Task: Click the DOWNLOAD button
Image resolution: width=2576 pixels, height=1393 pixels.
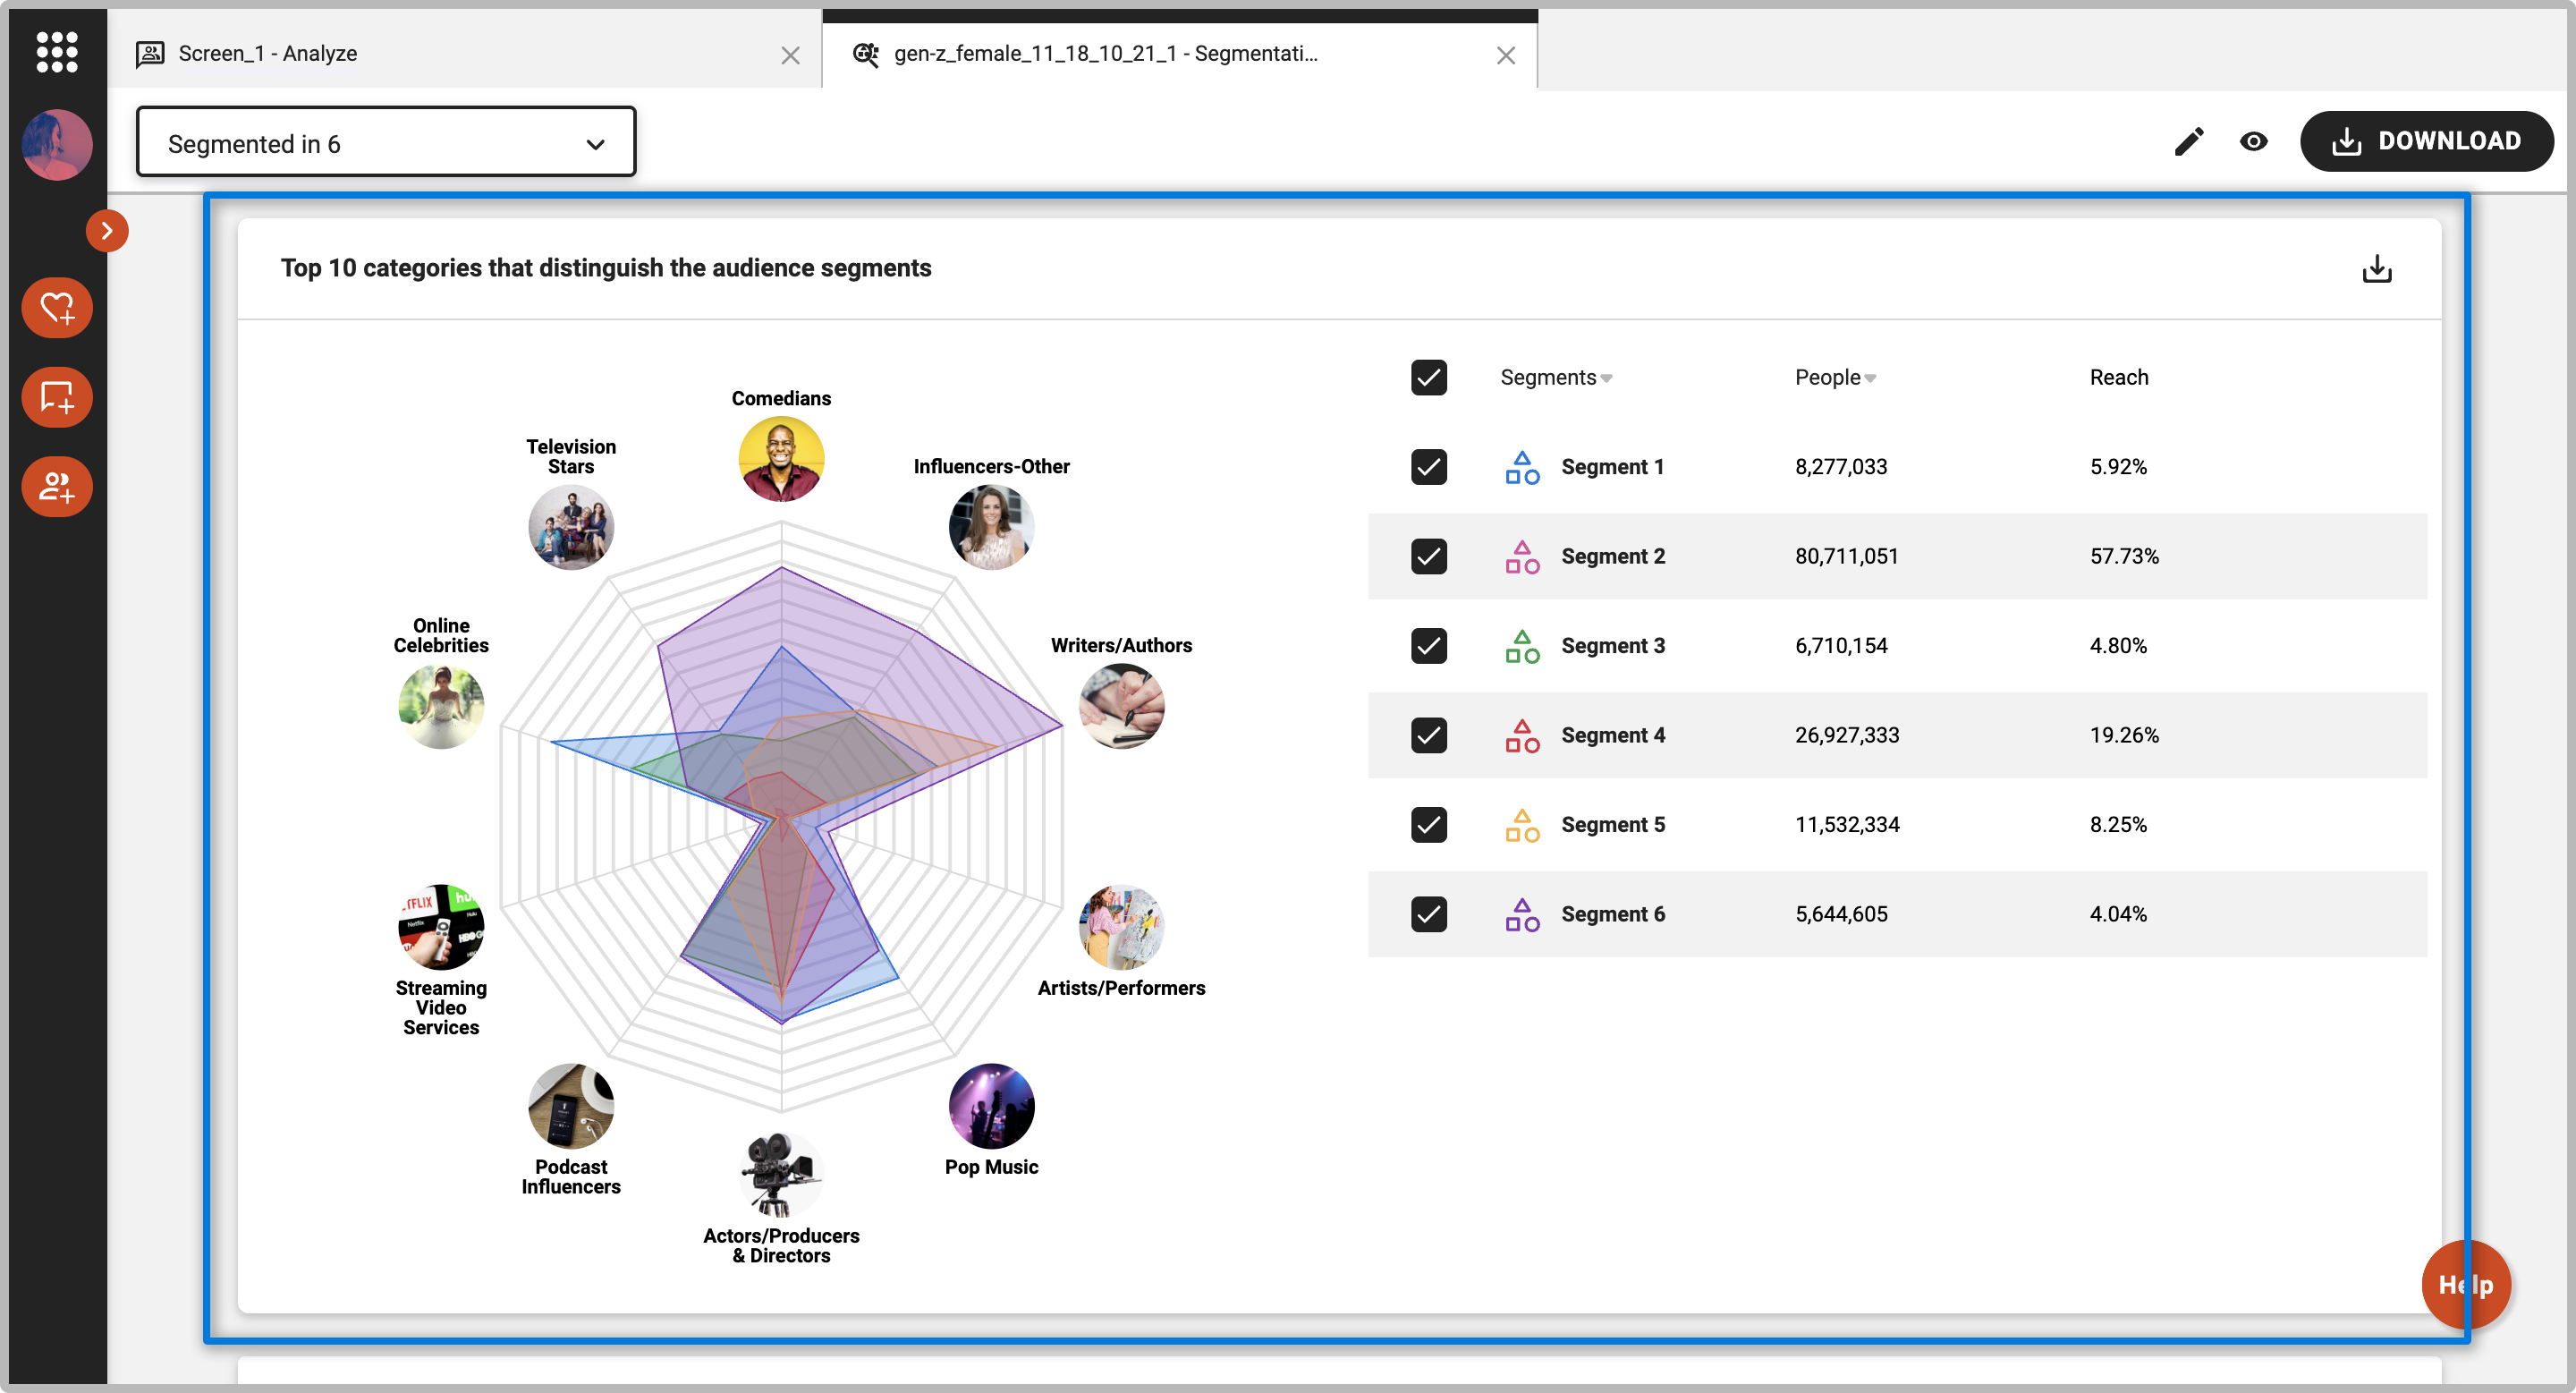Action: (2426, 142)
